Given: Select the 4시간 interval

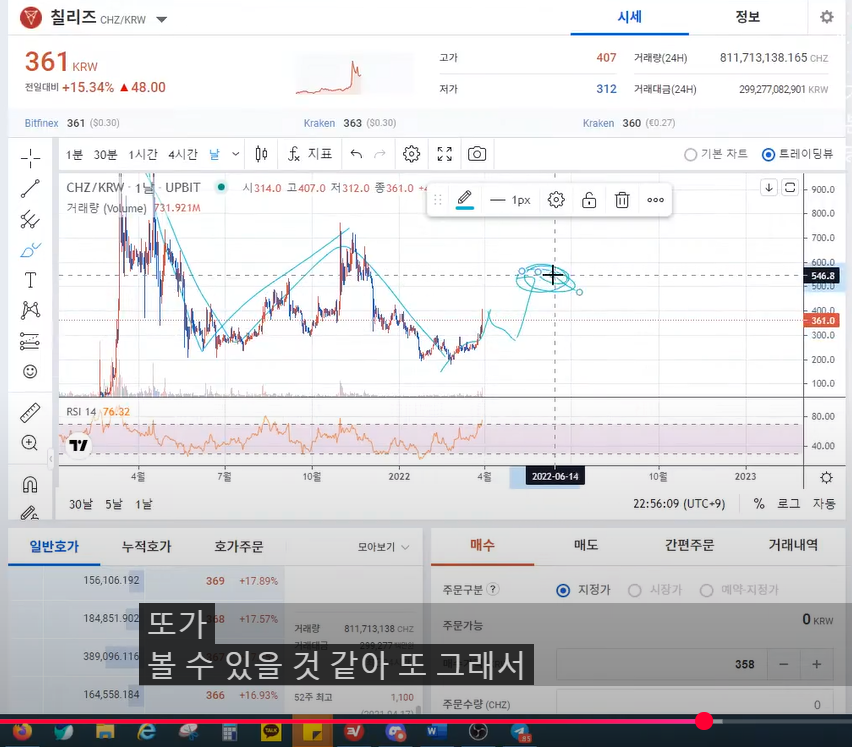Looking at the screenshot, I should pos(183,155).
